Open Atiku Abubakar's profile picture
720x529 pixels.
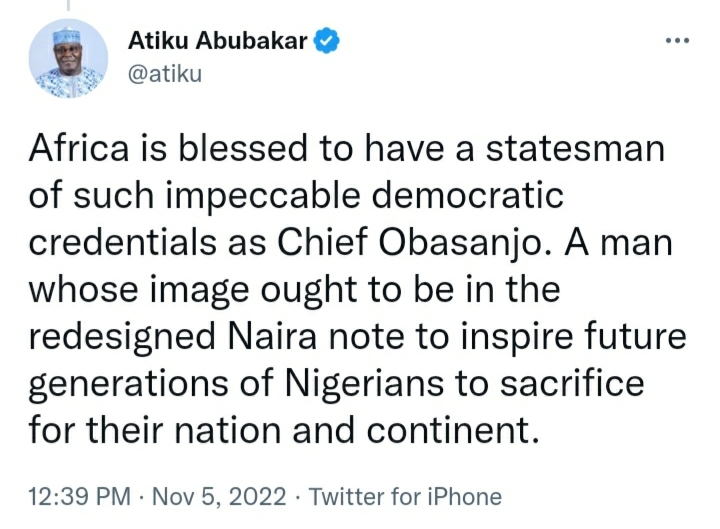point(67,58)
